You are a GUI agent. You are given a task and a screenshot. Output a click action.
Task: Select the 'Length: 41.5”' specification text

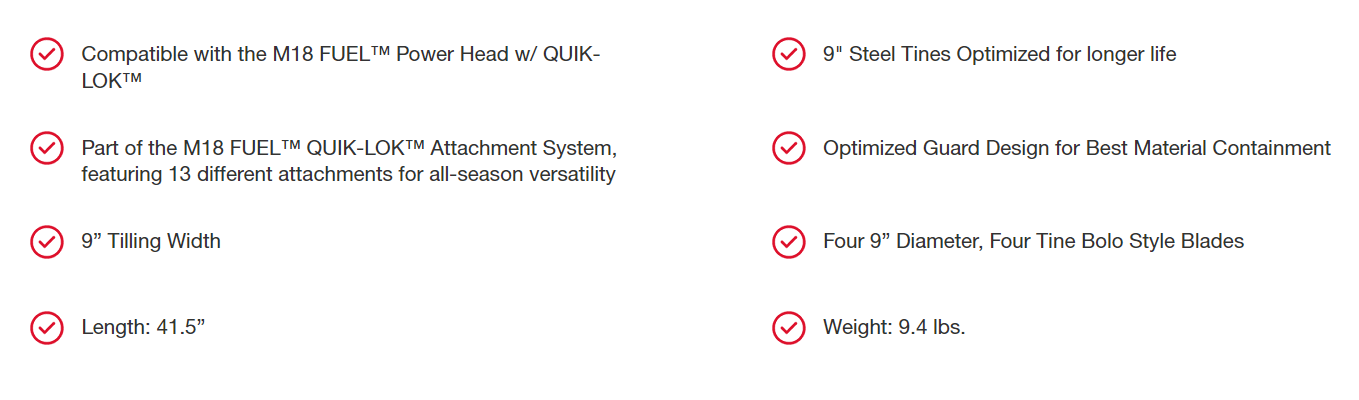pyautogui.click(x=143, y=327)
